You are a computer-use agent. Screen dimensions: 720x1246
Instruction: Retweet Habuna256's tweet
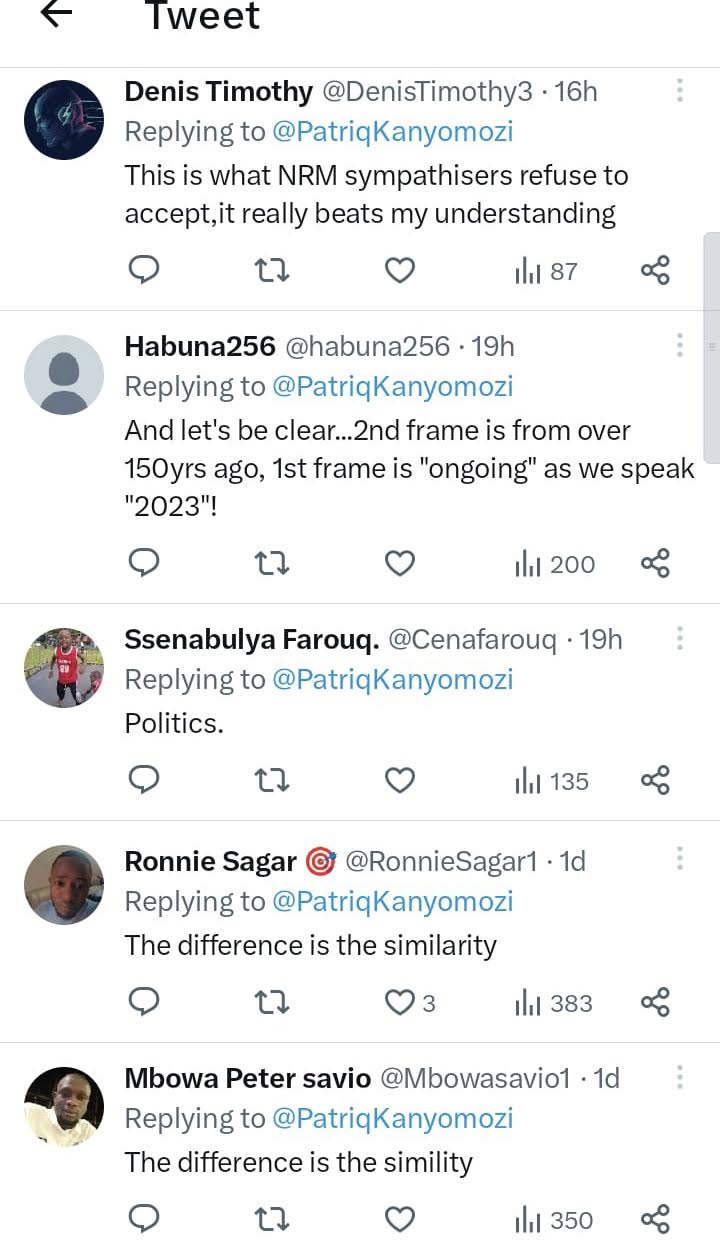pyautogui.click(x=272, y=564)
